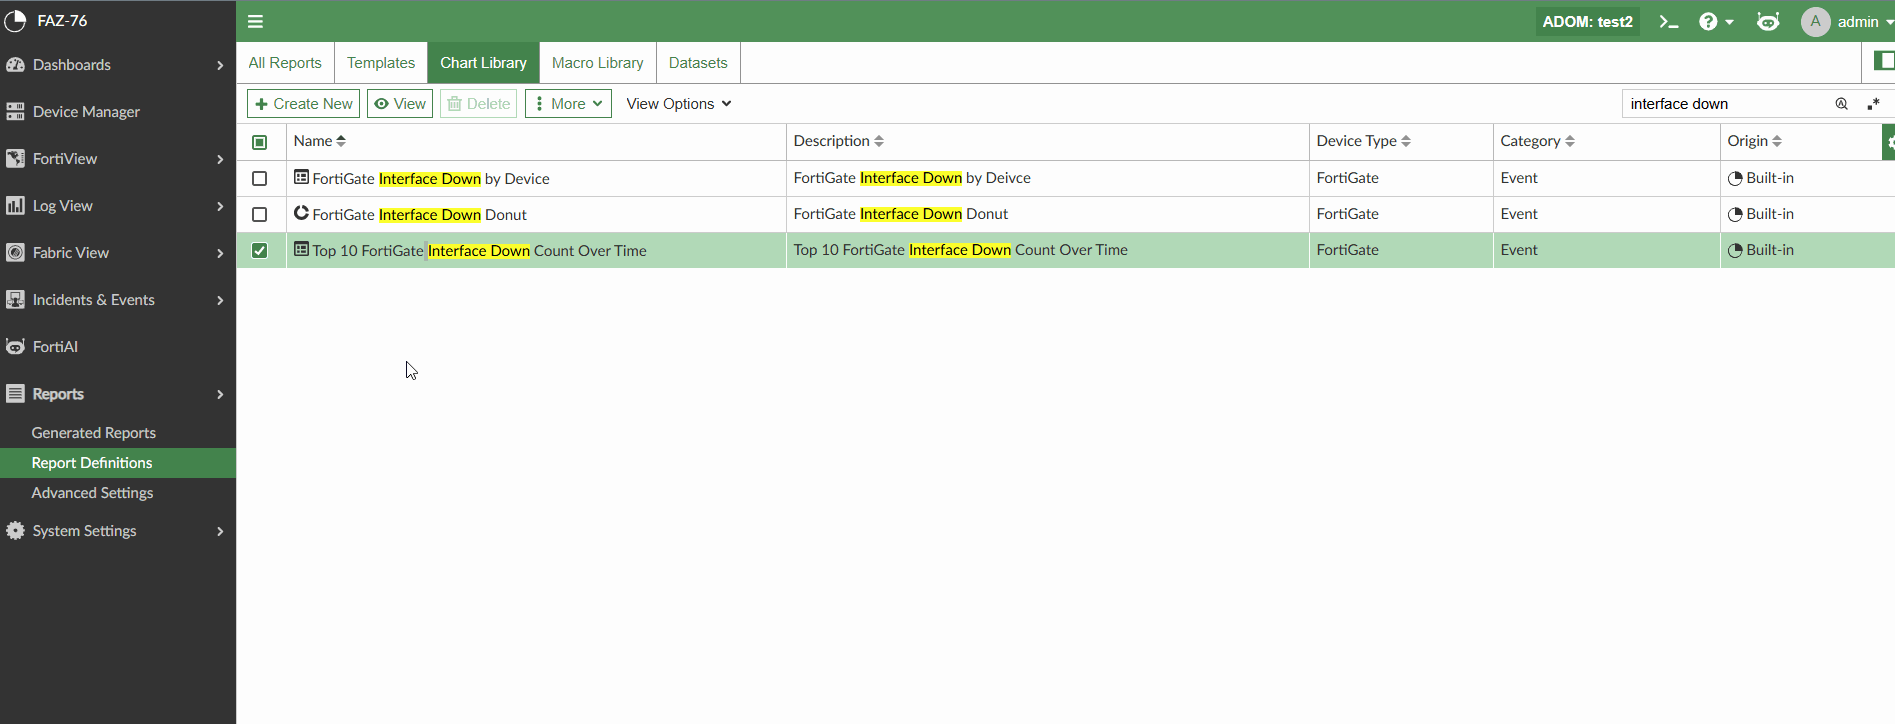
Task: Open the View Options dropdown
Action: pos(679,104)
